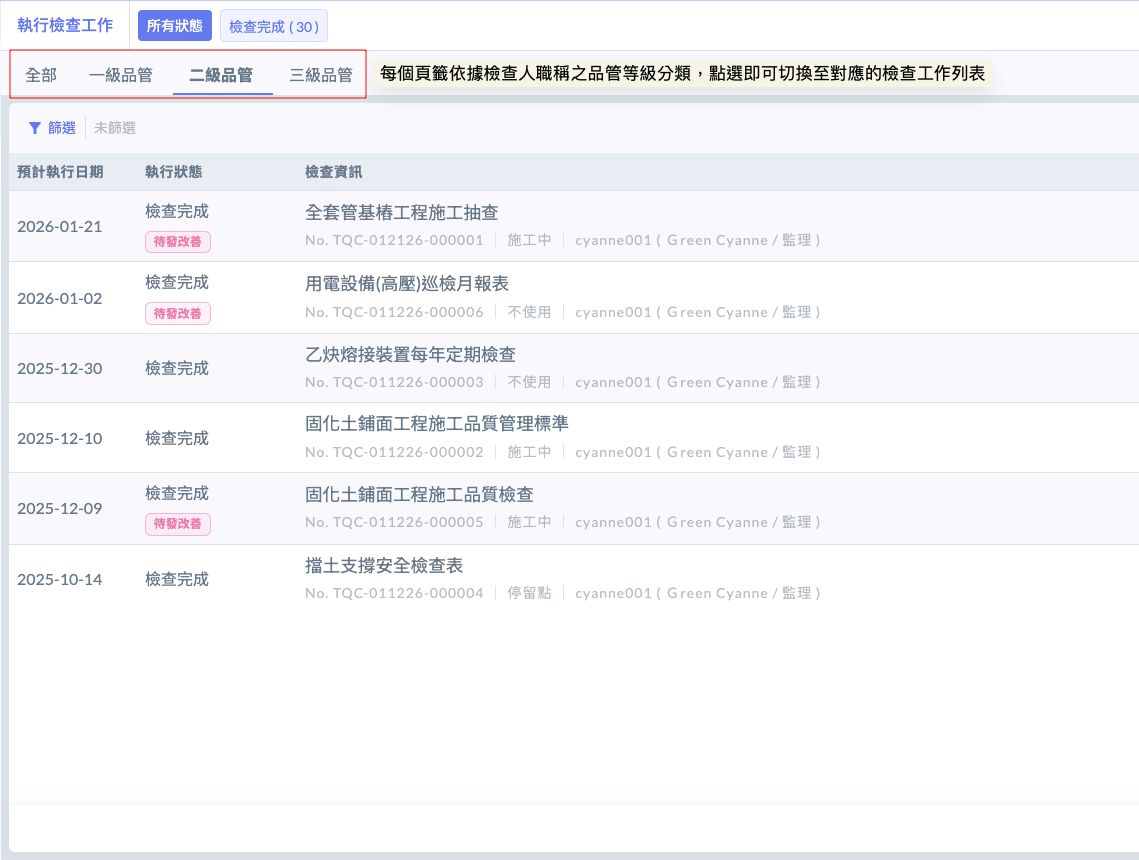Click the 預計執行日期 column header
This screenshot has height=860, width=1139.
(60, 172)
